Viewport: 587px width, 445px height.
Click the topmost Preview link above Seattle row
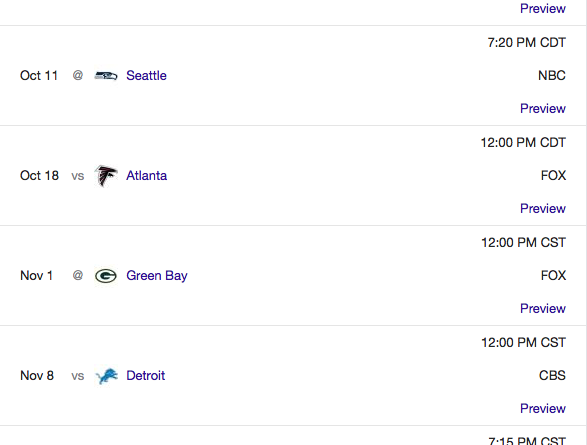543,9
